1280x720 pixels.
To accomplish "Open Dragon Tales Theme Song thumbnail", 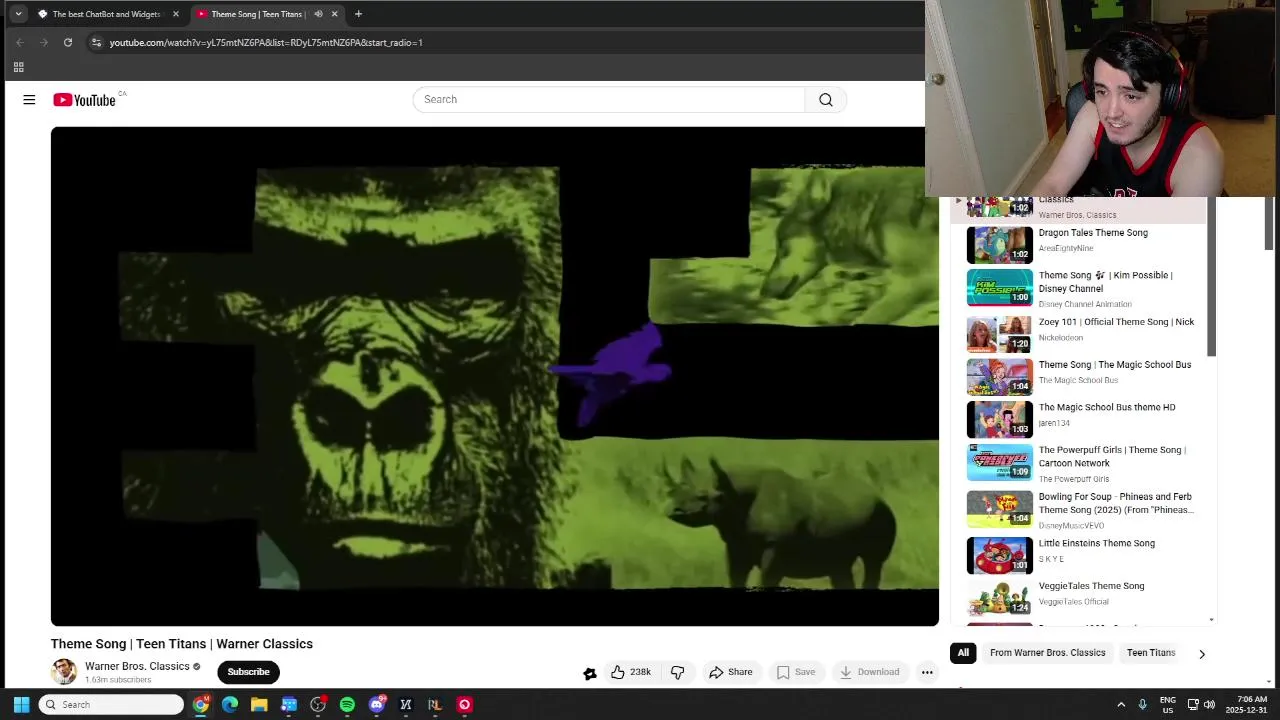I will coord(999,245).
